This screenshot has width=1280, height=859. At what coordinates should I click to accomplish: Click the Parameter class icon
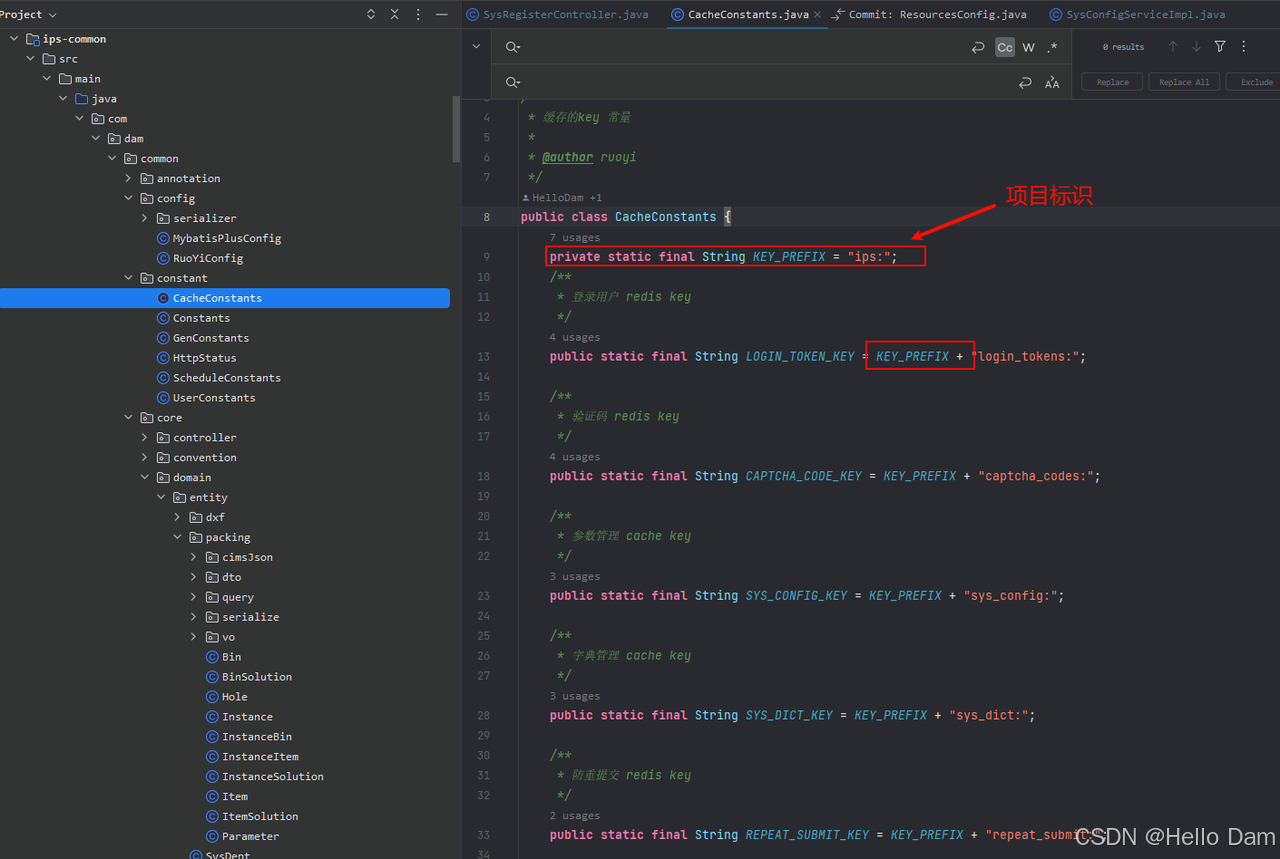(212, 836)
